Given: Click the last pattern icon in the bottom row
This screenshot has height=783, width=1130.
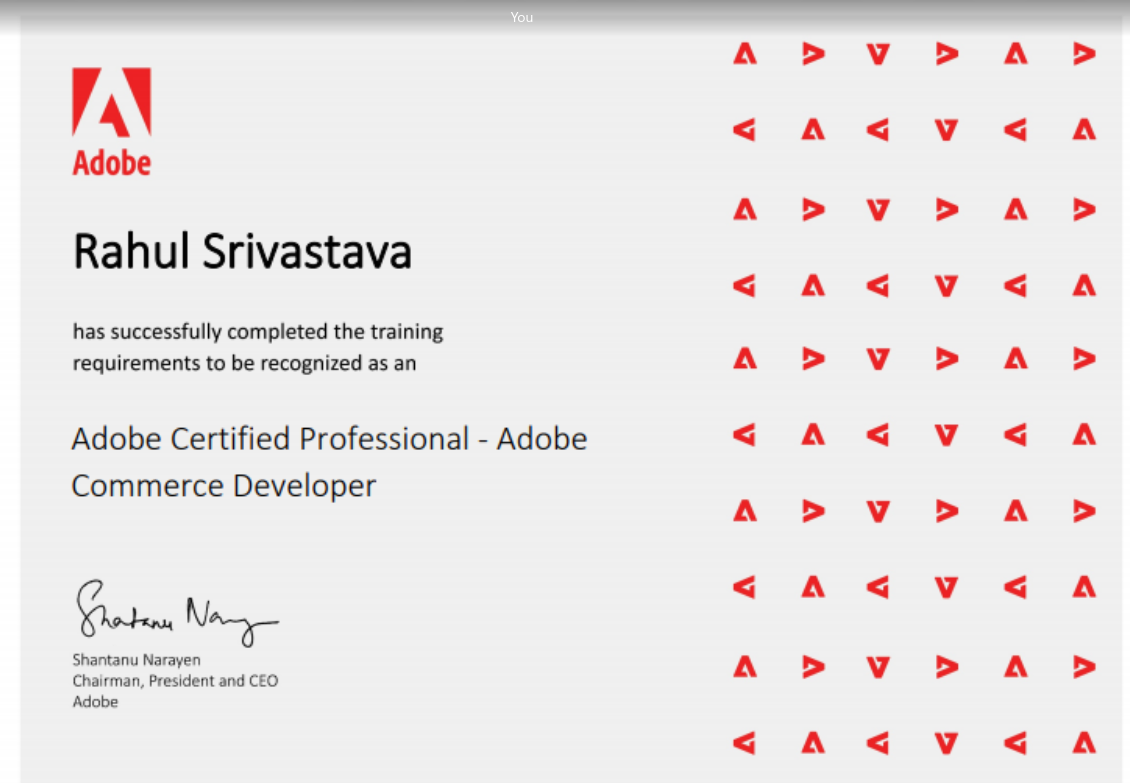Looking at the screenshot, I should coord(1084,742).
